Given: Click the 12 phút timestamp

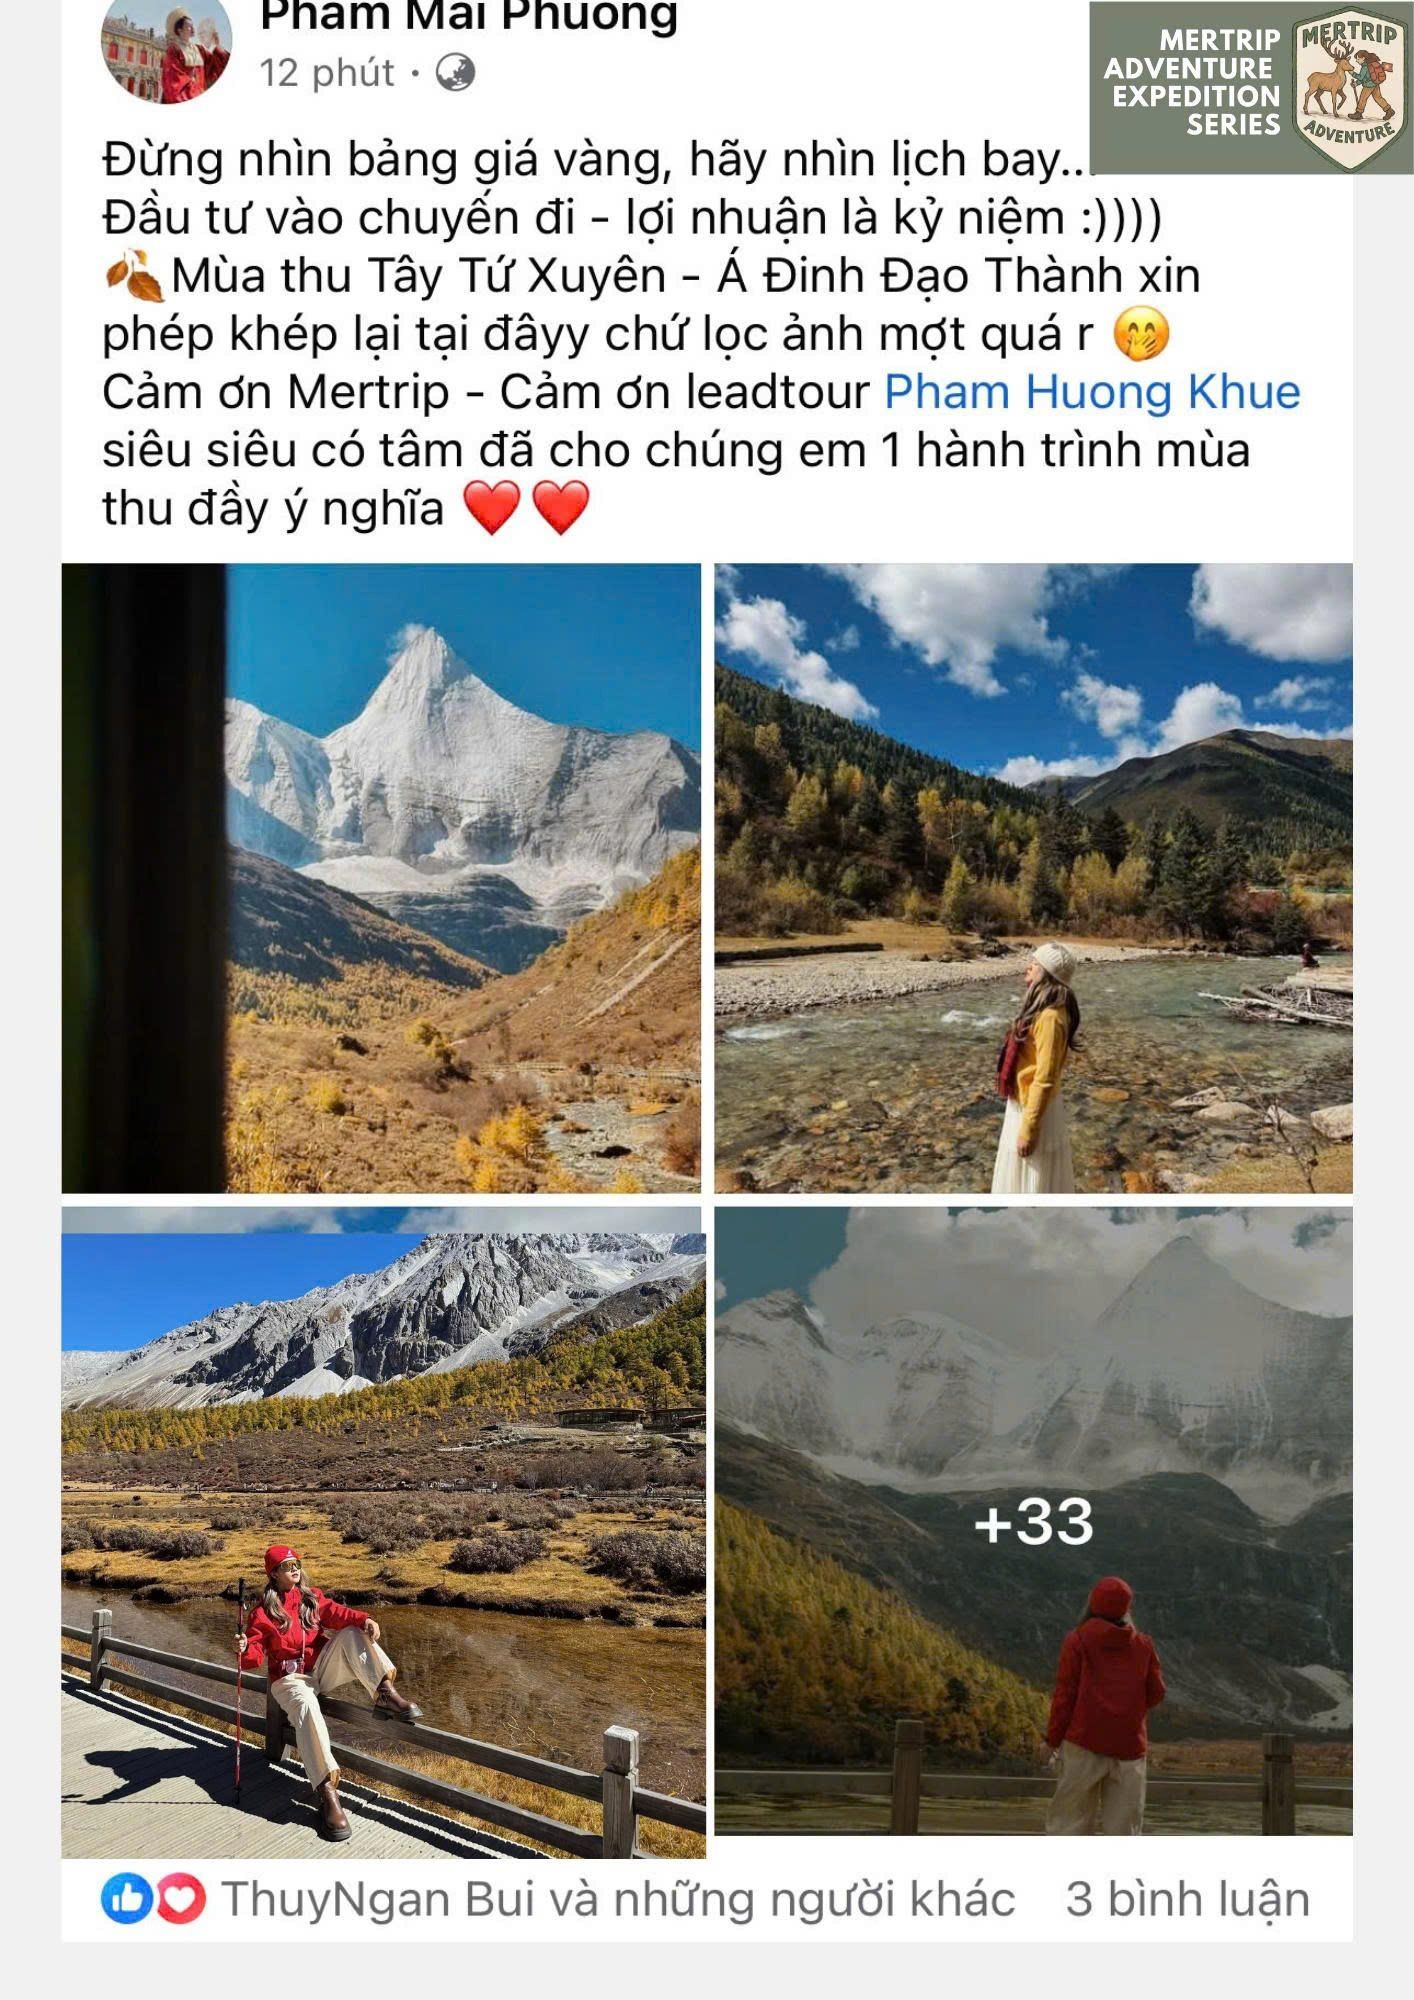Looking at the screenshot, I should [x=327, y=73].
